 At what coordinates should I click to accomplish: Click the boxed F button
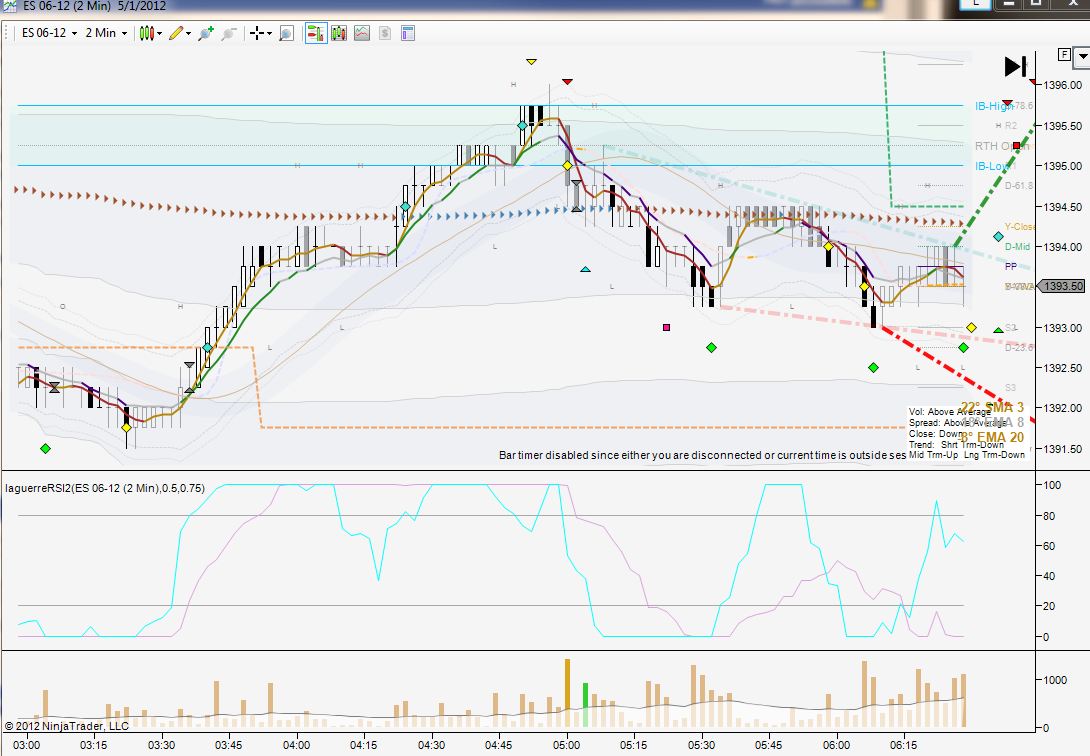1064,54
